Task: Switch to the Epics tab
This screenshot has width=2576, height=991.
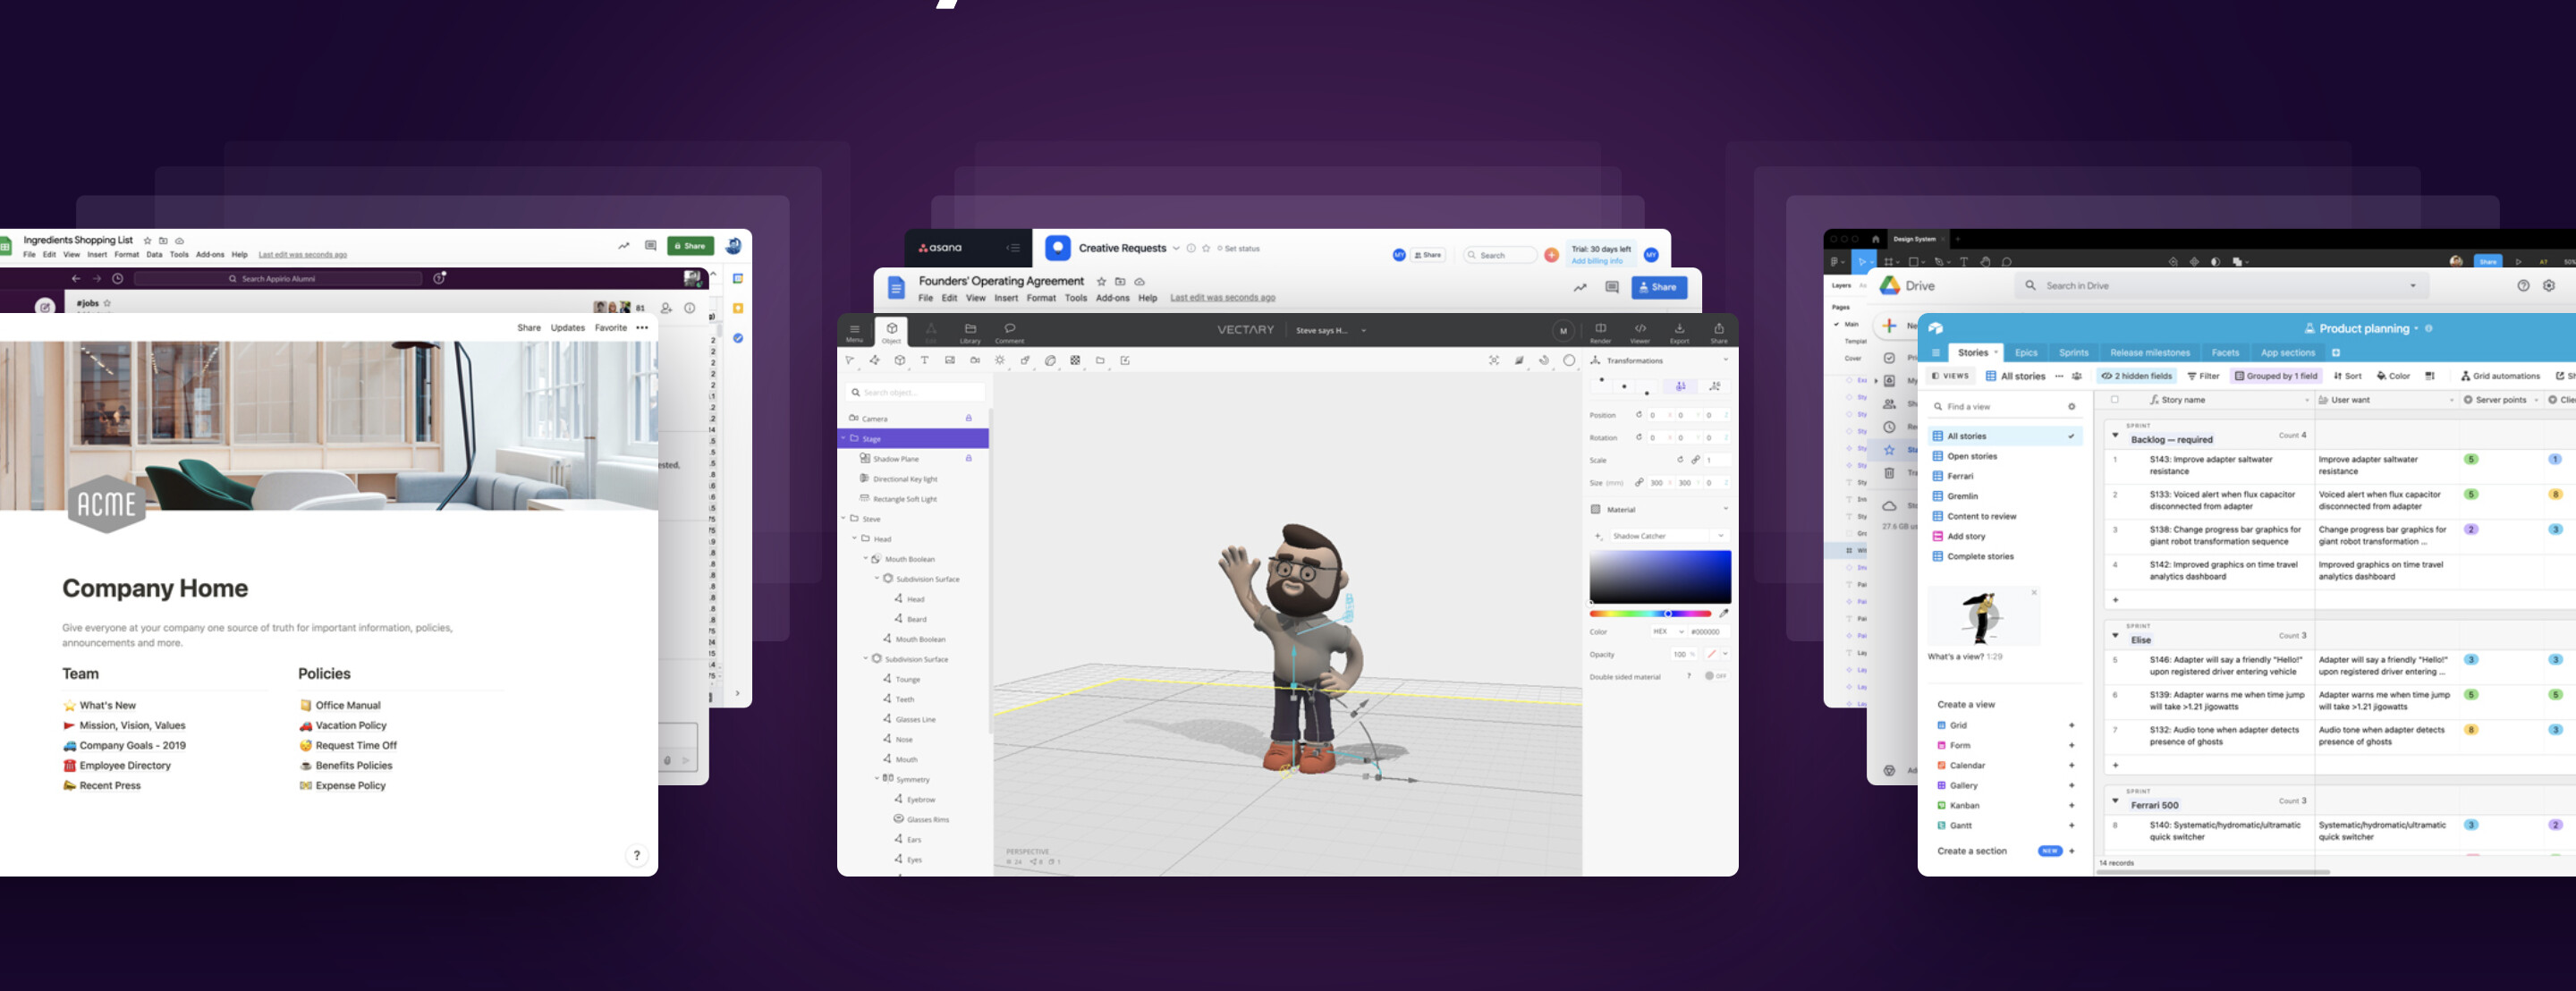Action: pyautogui.click(x=2025, y=352)
